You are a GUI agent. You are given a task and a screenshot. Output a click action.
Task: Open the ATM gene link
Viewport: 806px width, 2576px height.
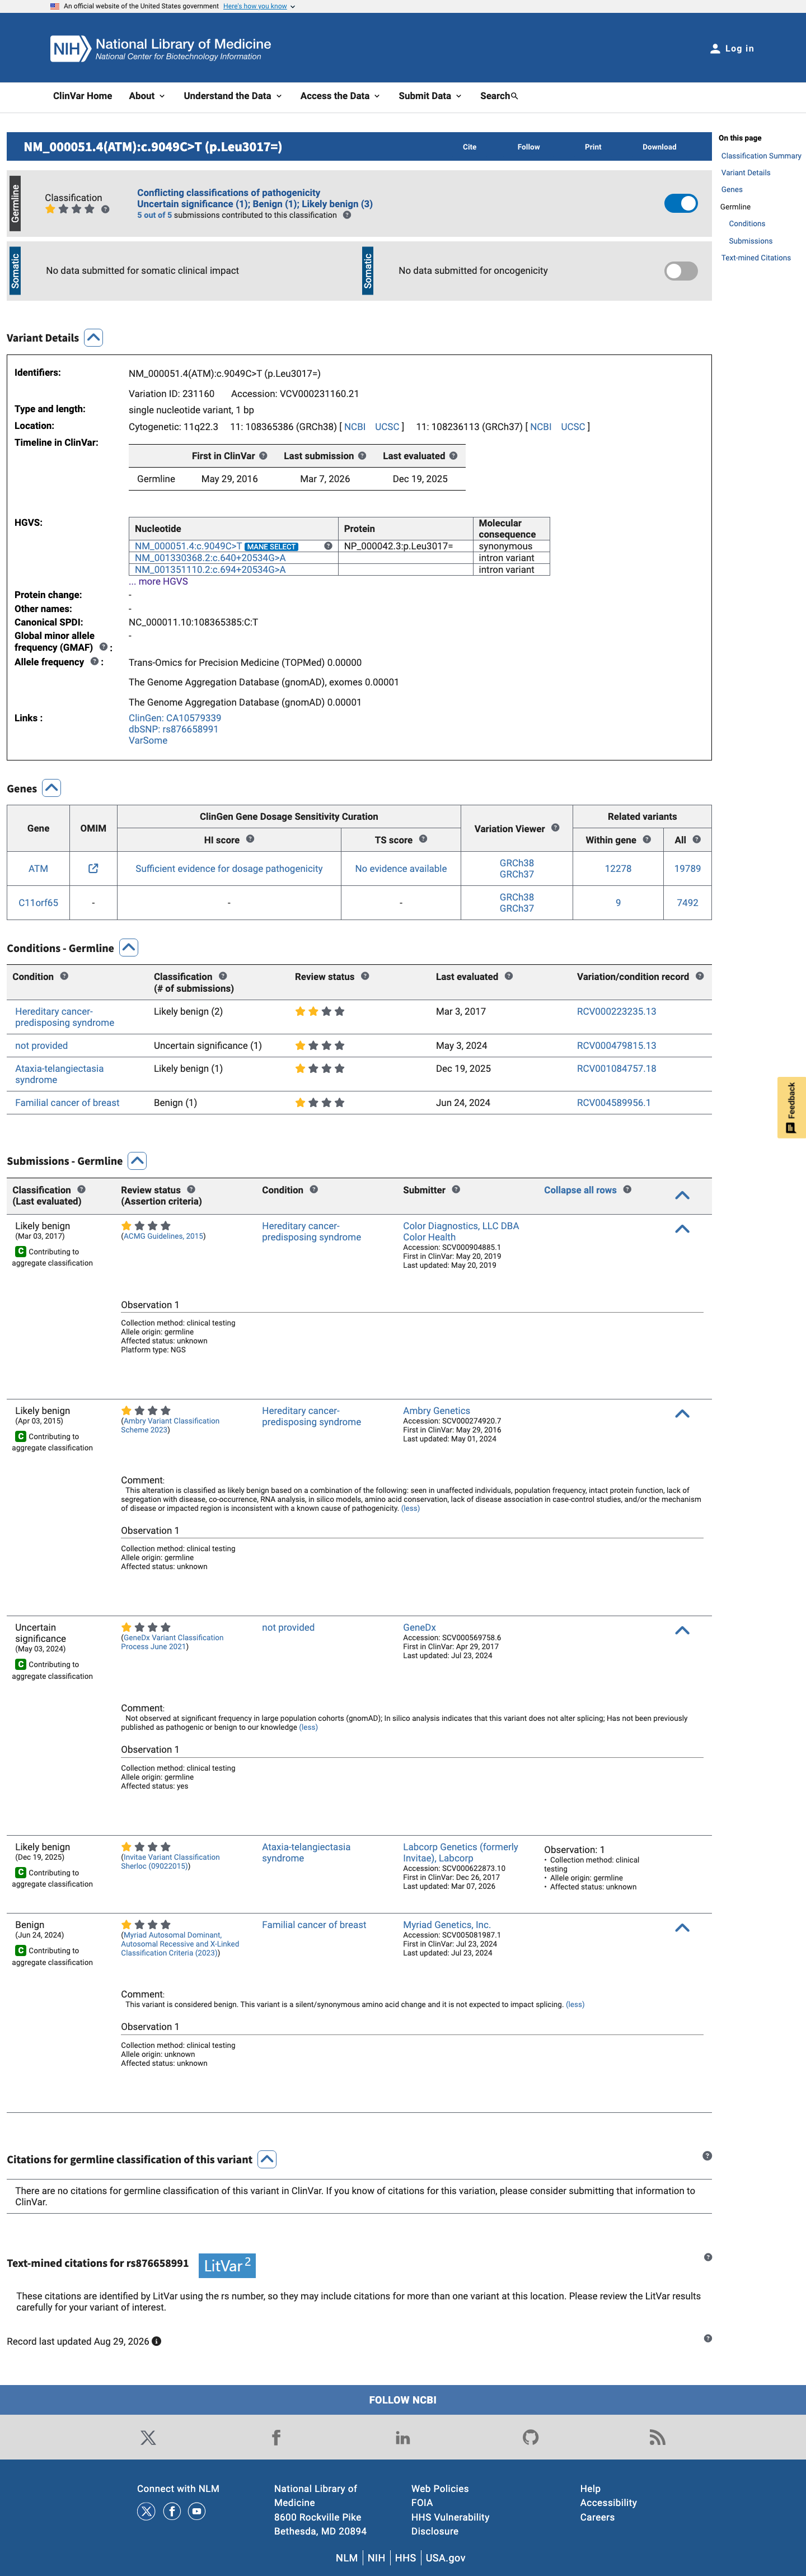(38, 868)
